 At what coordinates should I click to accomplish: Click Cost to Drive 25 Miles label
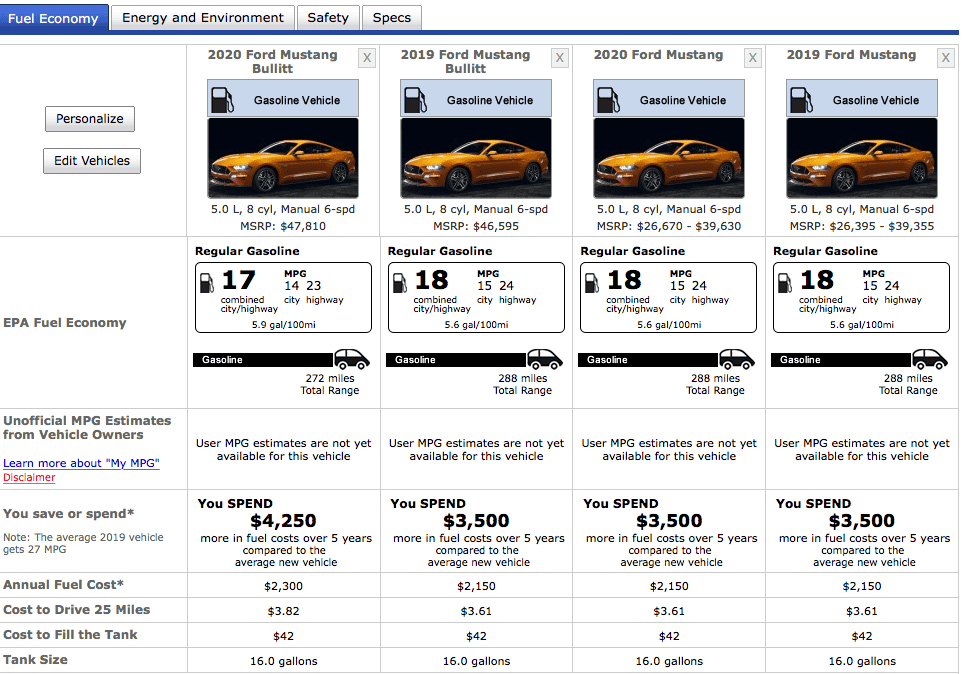point(77,609)
